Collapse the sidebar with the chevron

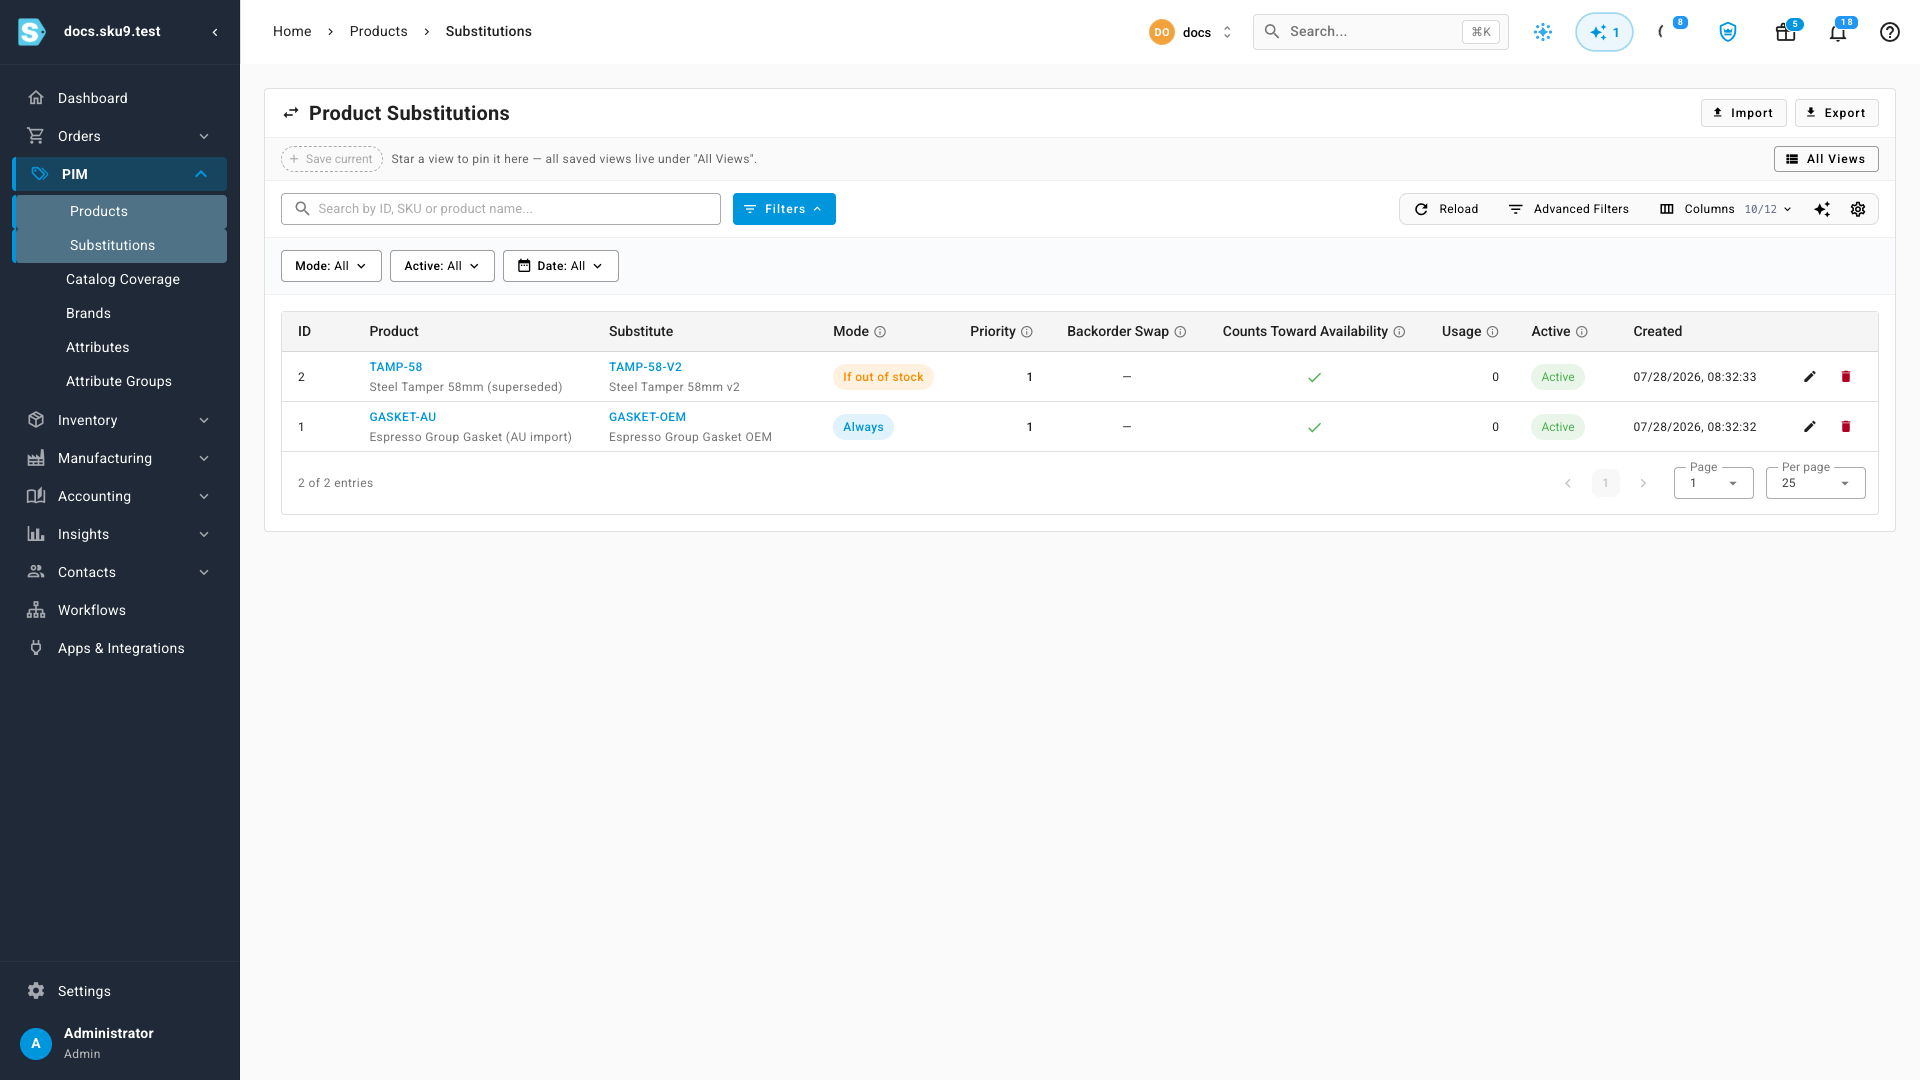(215, 32)
